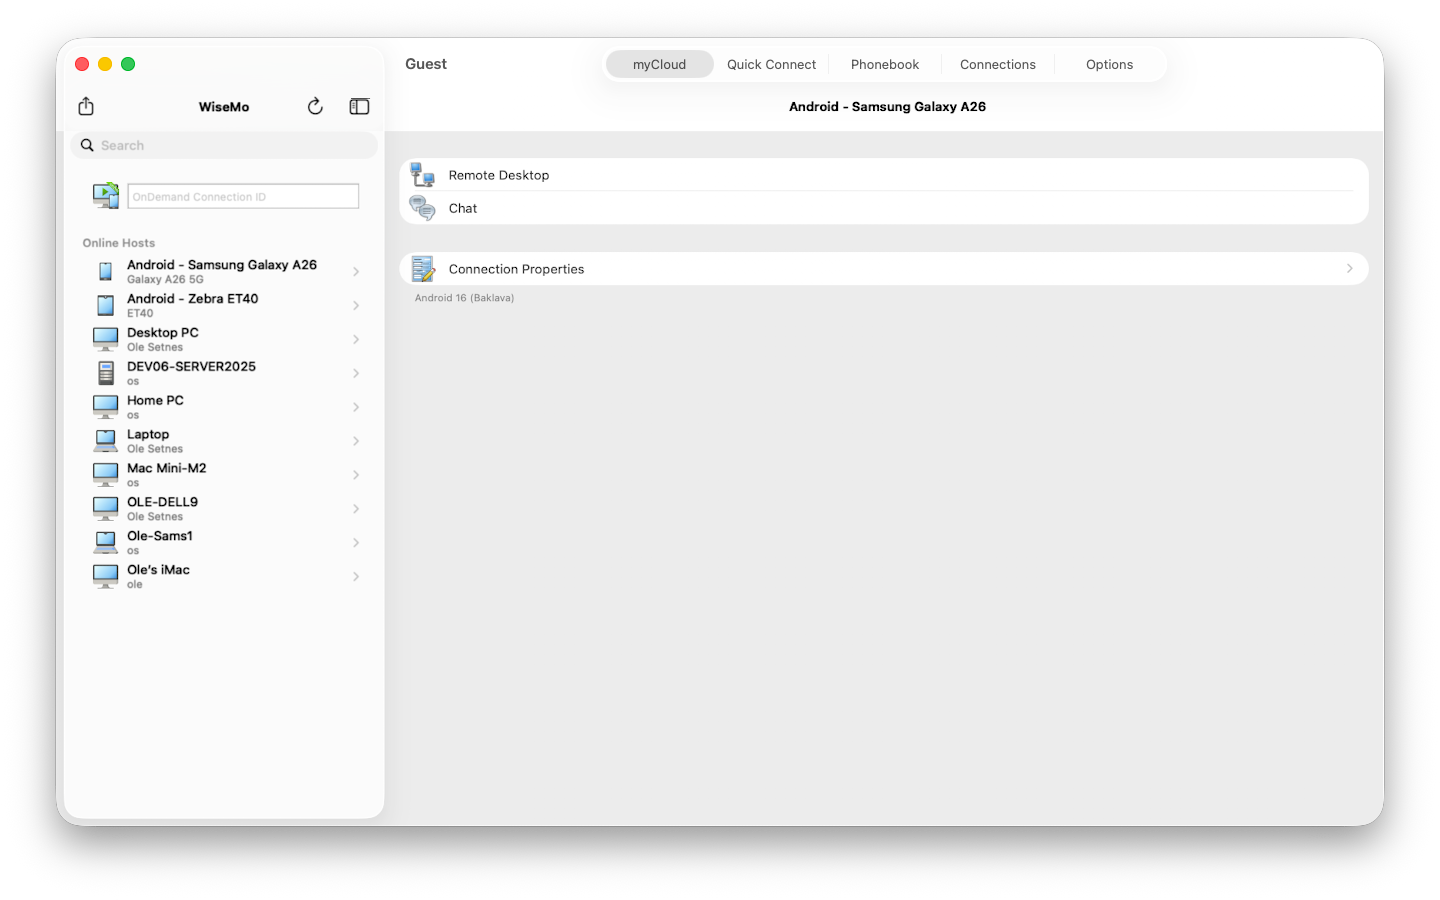Expand the DEV06-SERVER2025 row chevron
Viewport: 1440px width, 900px height.
tap(356, 373)
